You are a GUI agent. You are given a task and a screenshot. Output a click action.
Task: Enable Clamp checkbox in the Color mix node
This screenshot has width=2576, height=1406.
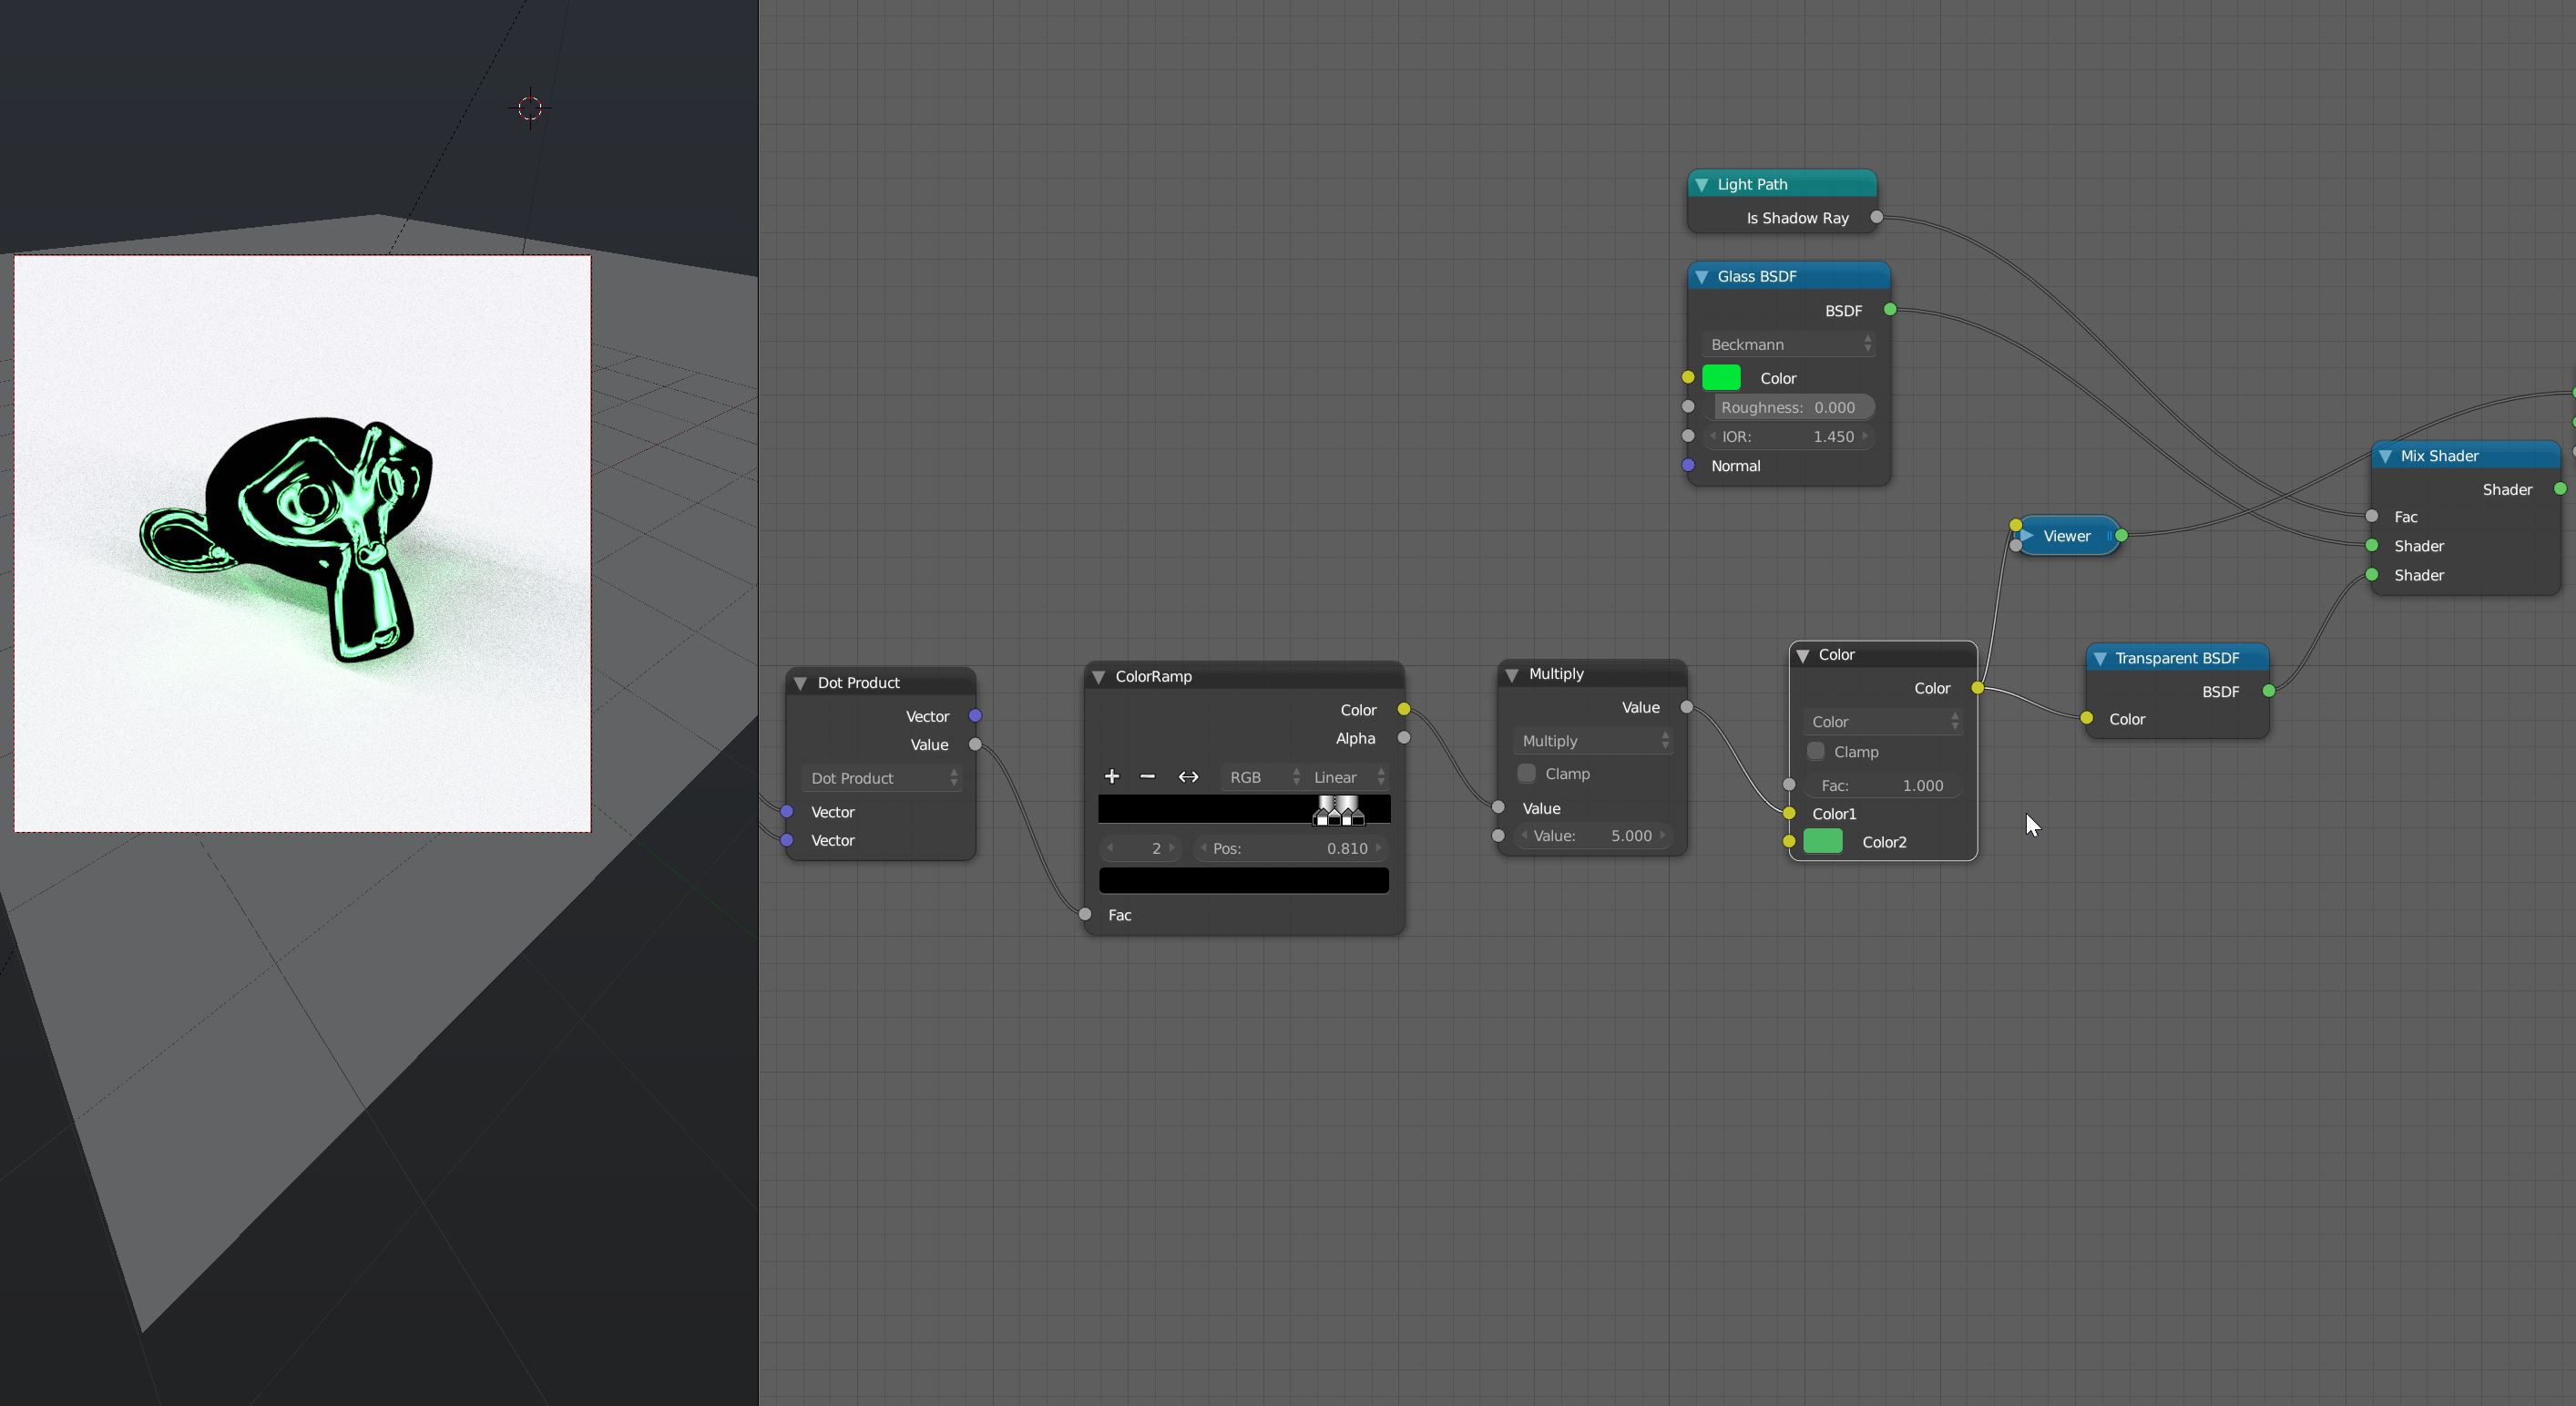click(1816, 751)
